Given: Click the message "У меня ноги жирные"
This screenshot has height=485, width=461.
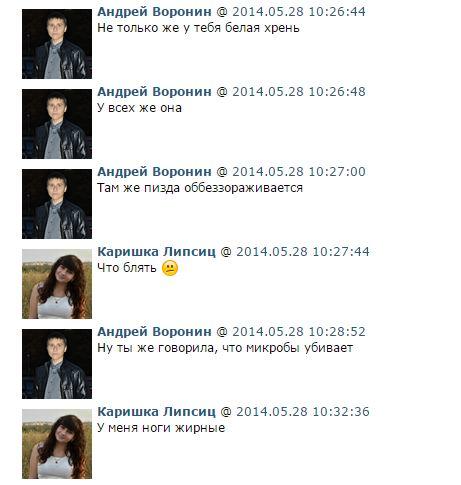Looking at the screenshot, I should [x=161, y=428].
